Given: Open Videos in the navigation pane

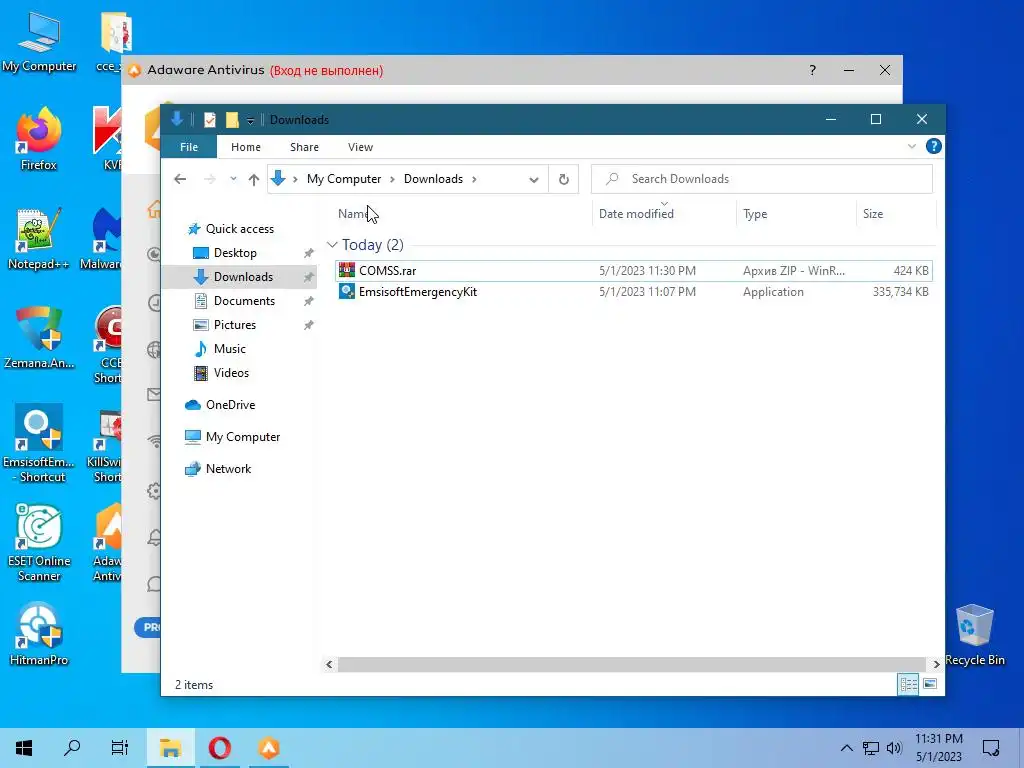Looking at the screenshot, I should (x=231, y=373).
